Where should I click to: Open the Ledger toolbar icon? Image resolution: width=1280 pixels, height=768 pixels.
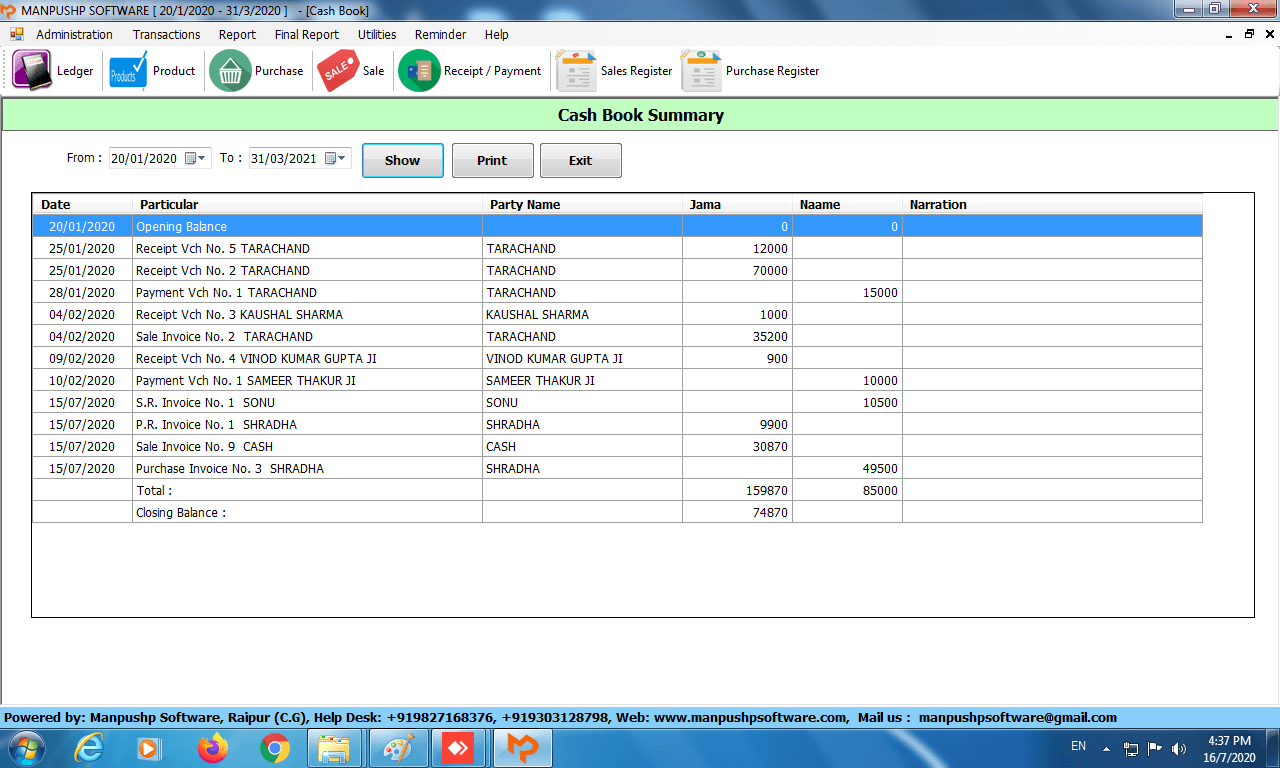point(32,71)
